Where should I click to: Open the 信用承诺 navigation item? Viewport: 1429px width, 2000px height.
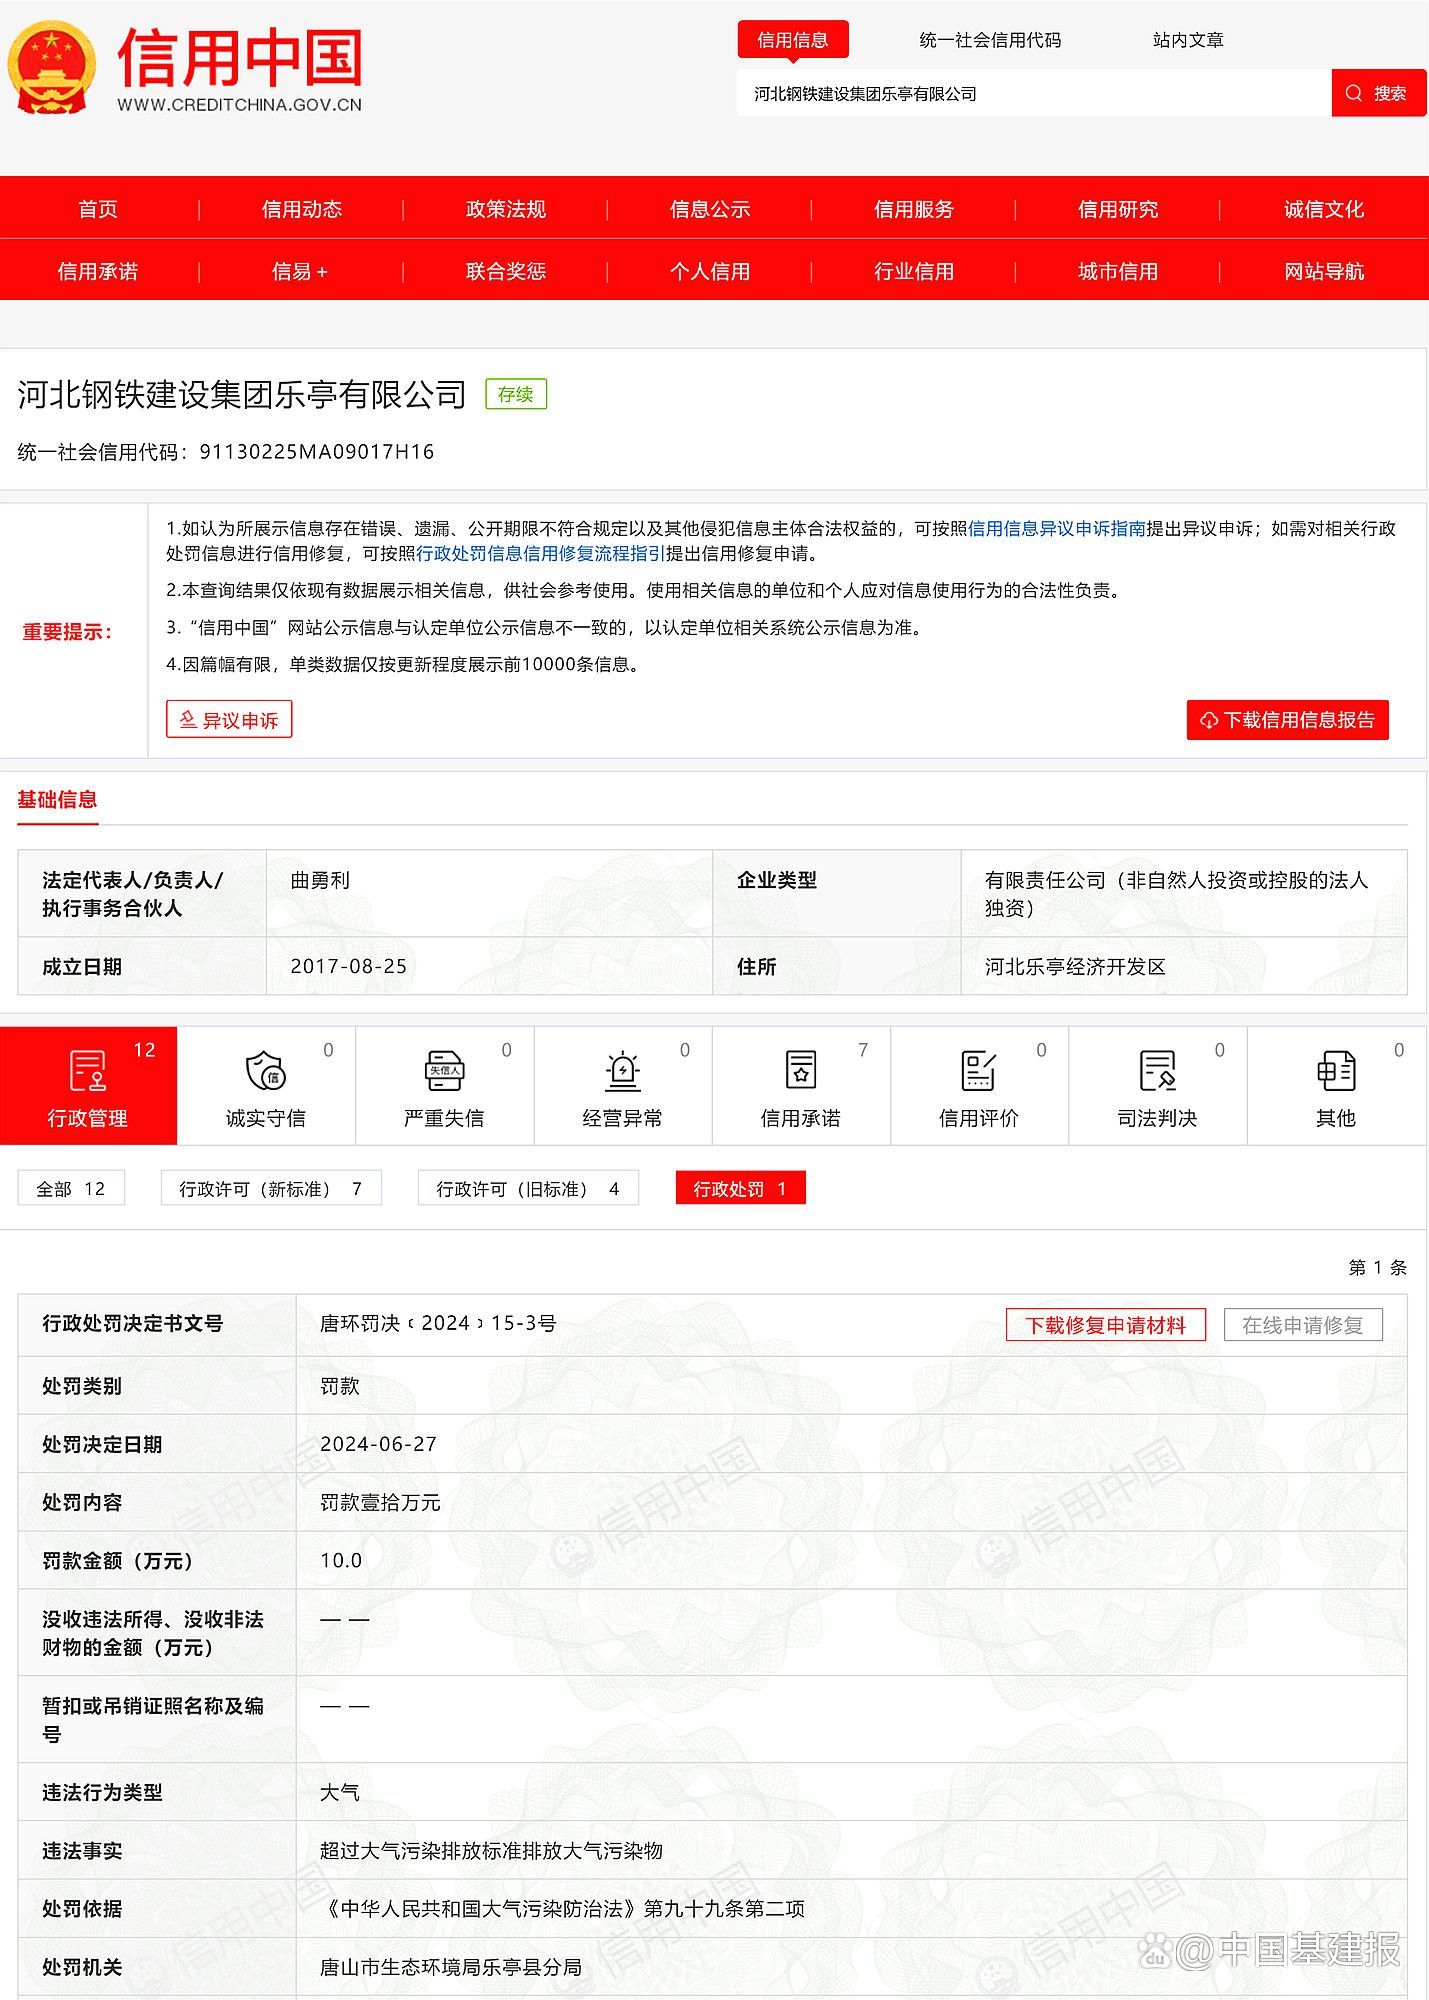[98, 271]
